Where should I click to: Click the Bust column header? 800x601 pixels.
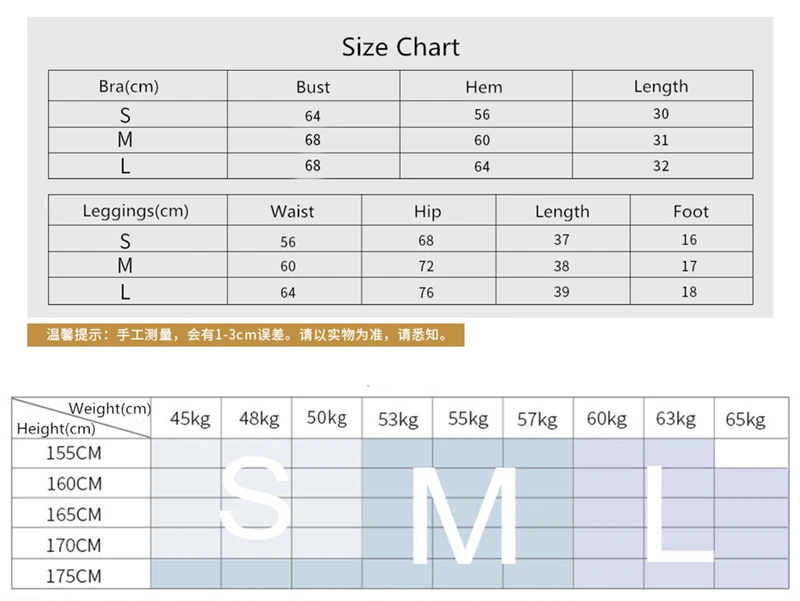tap(313, 87)
